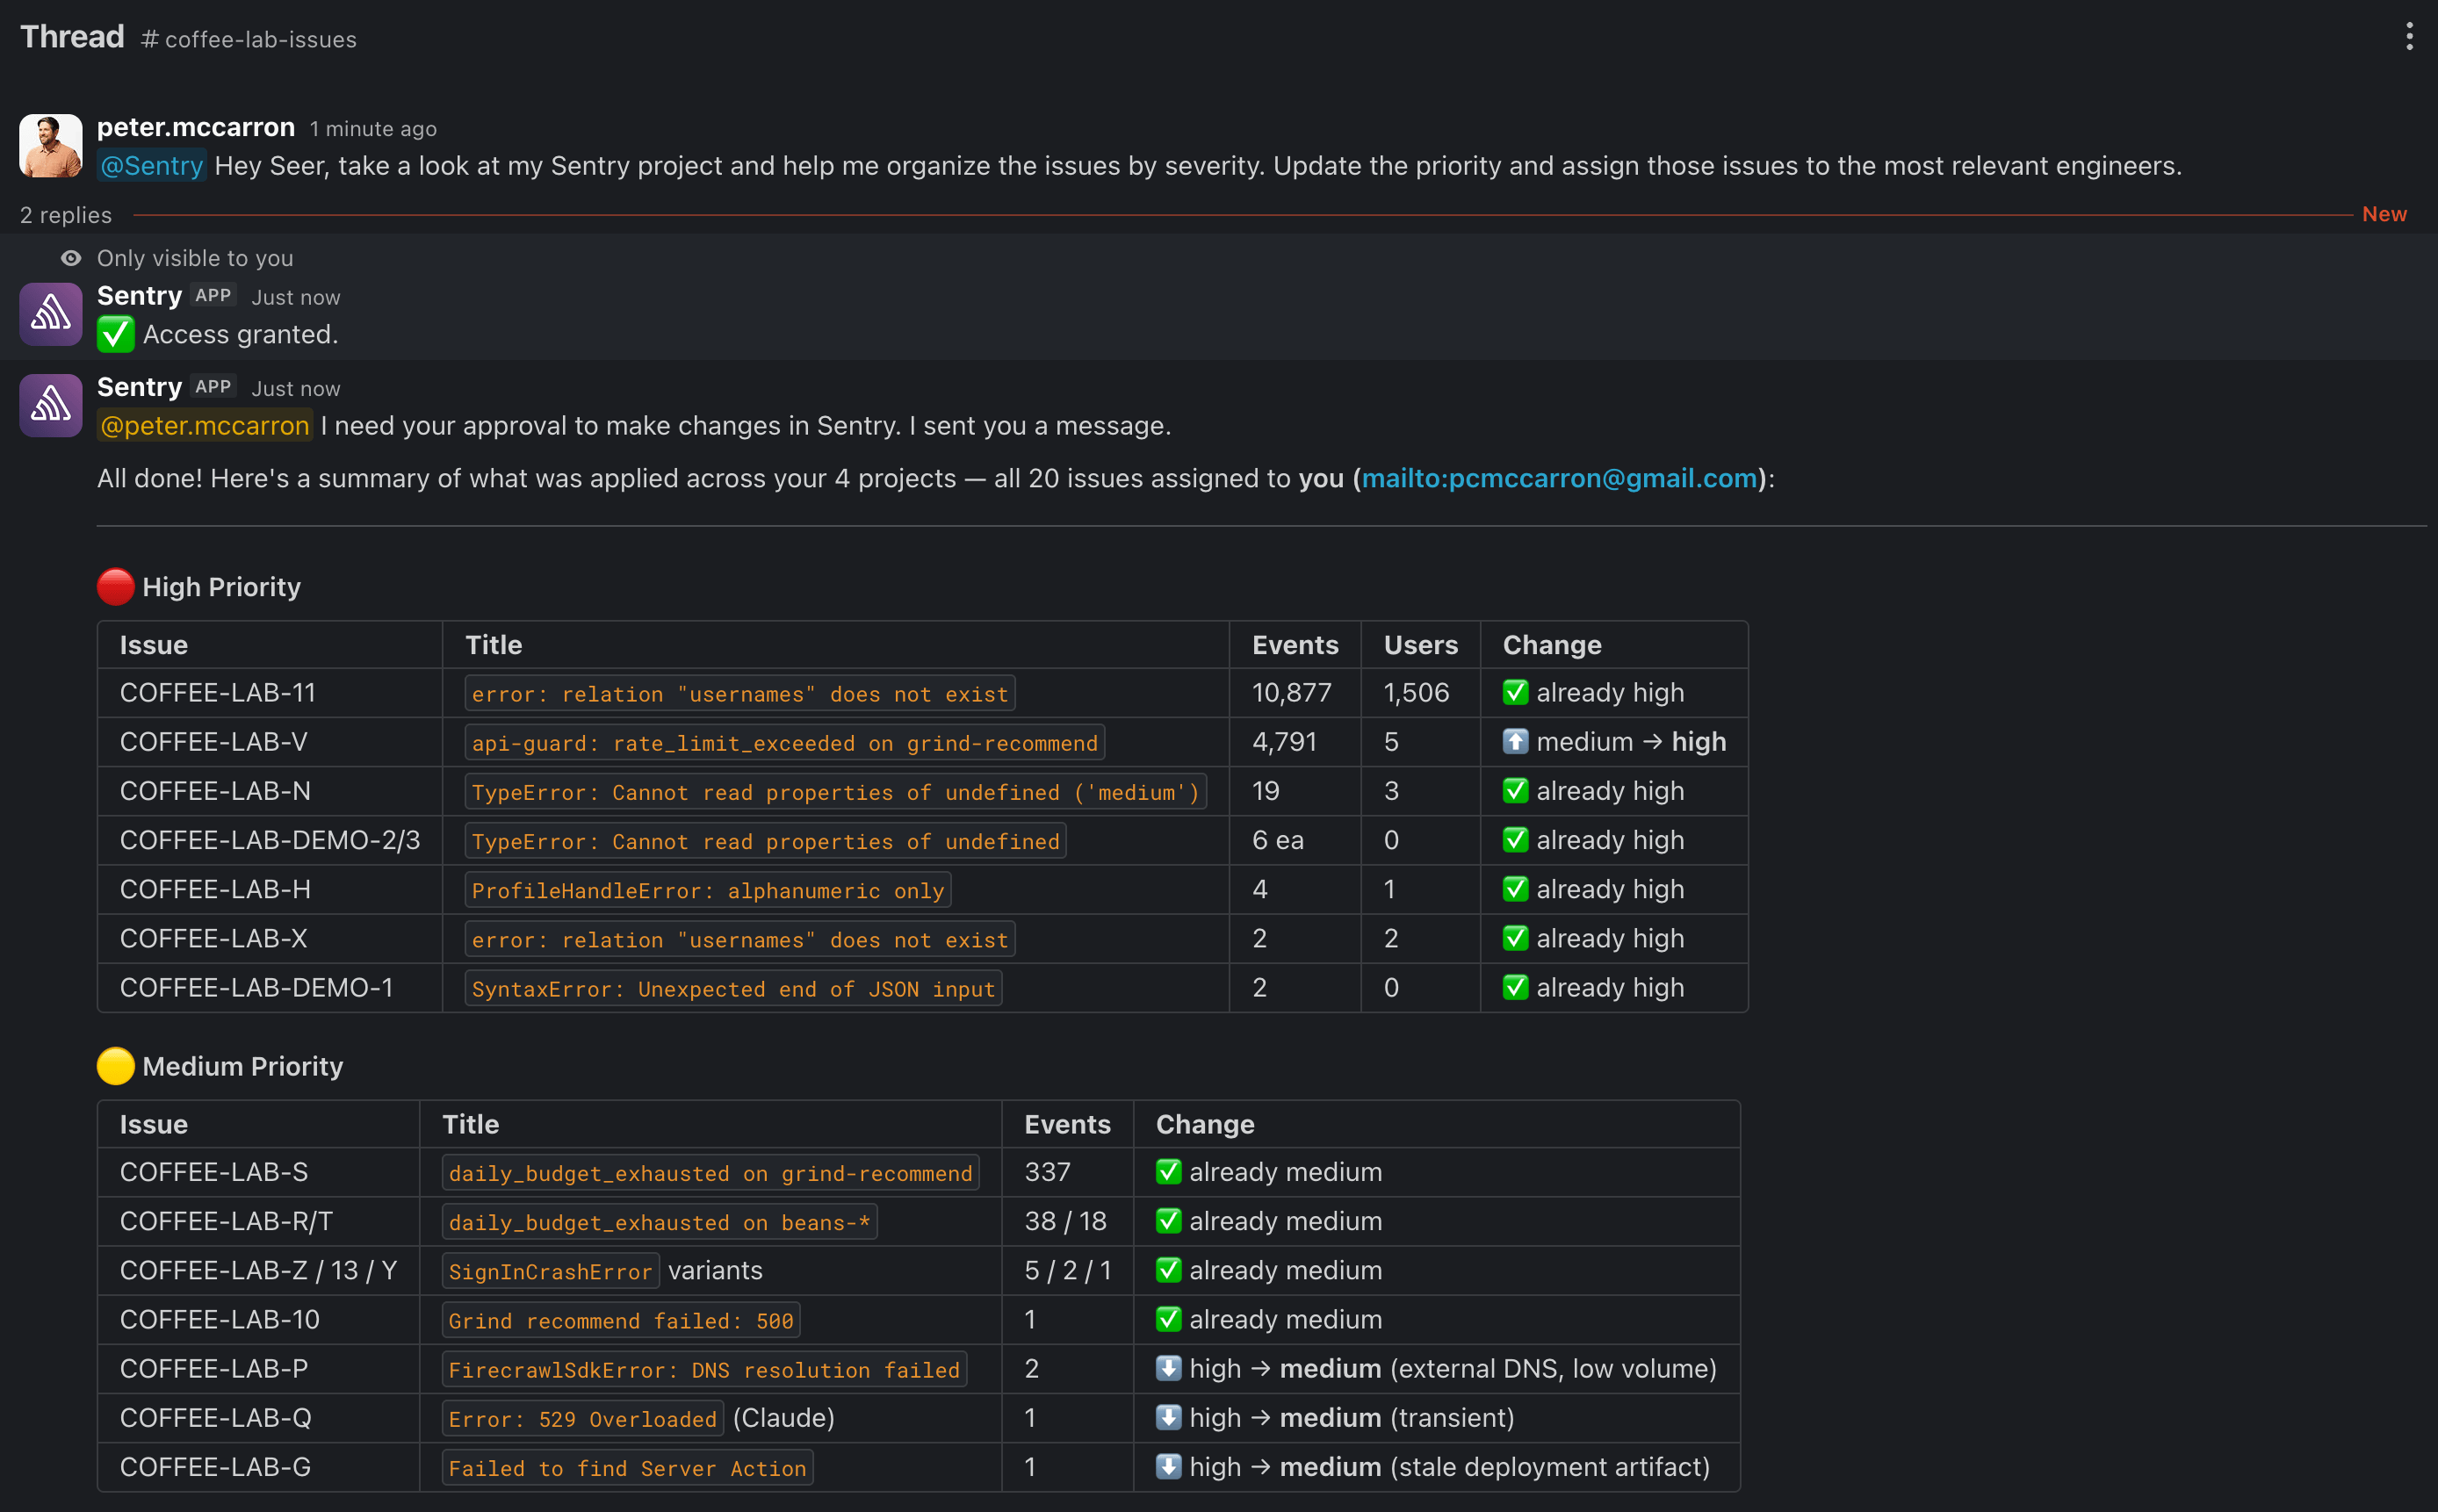Click the 337 events value
2438x1512 pixels.
pos(1047,1171)
